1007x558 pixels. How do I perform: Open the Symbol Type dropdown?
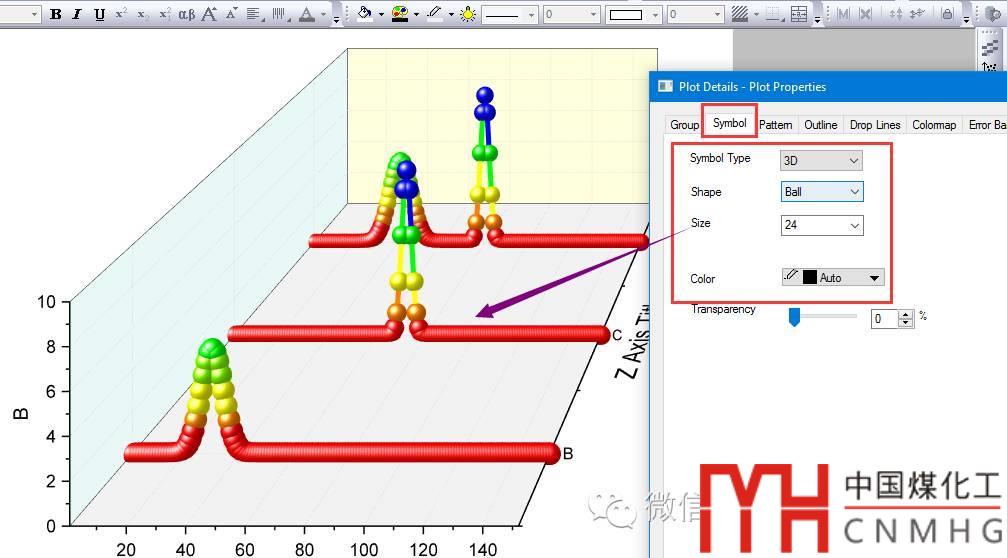click(x=821, y=160)
